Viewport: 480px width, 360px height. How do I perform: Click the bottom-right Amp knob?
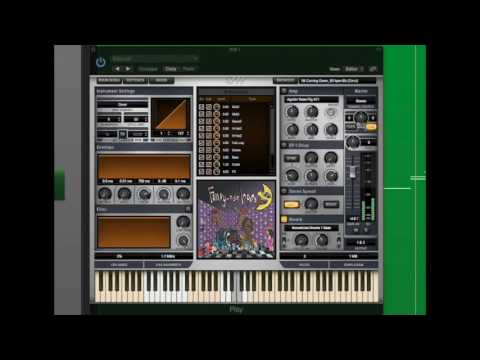coord(331,129)
